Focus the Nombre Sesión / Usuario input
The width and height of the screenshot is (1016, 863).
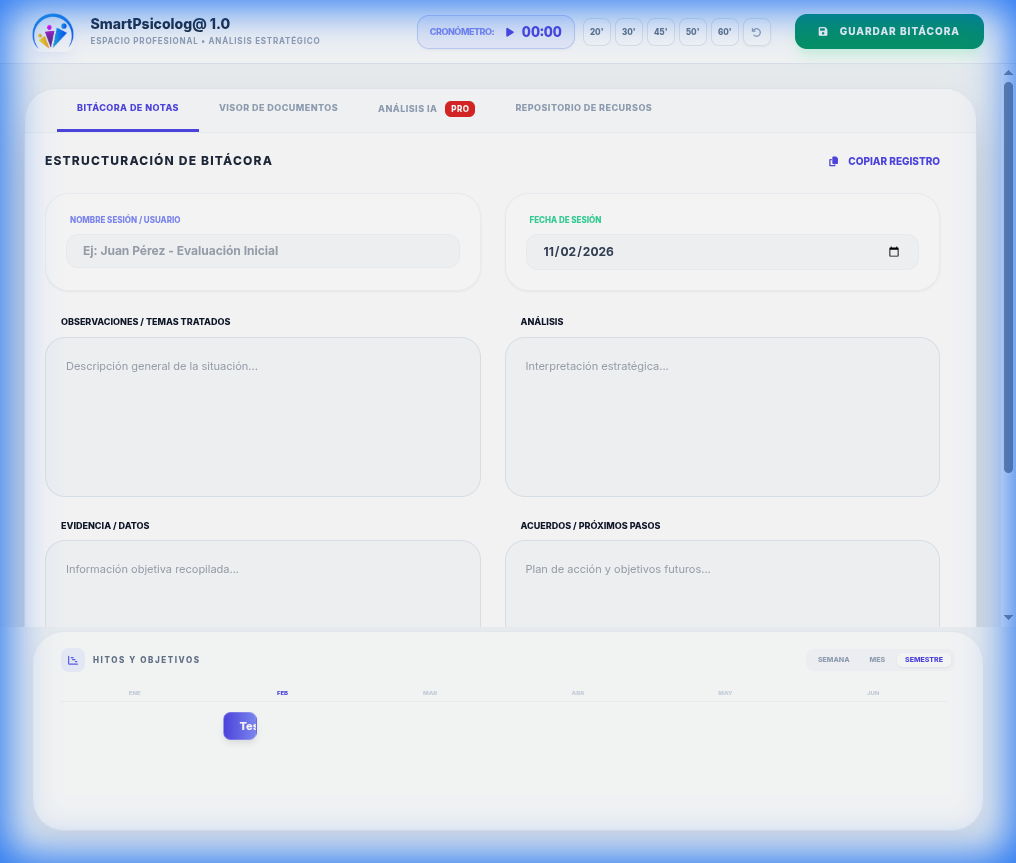(x=263, y=251)
